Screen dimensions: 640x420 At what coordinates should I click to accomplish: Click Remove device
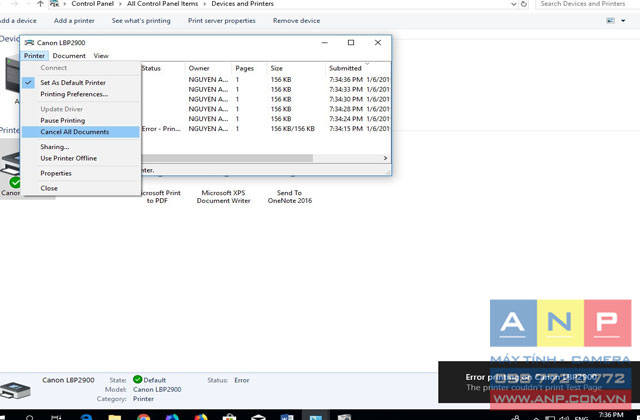296,20
